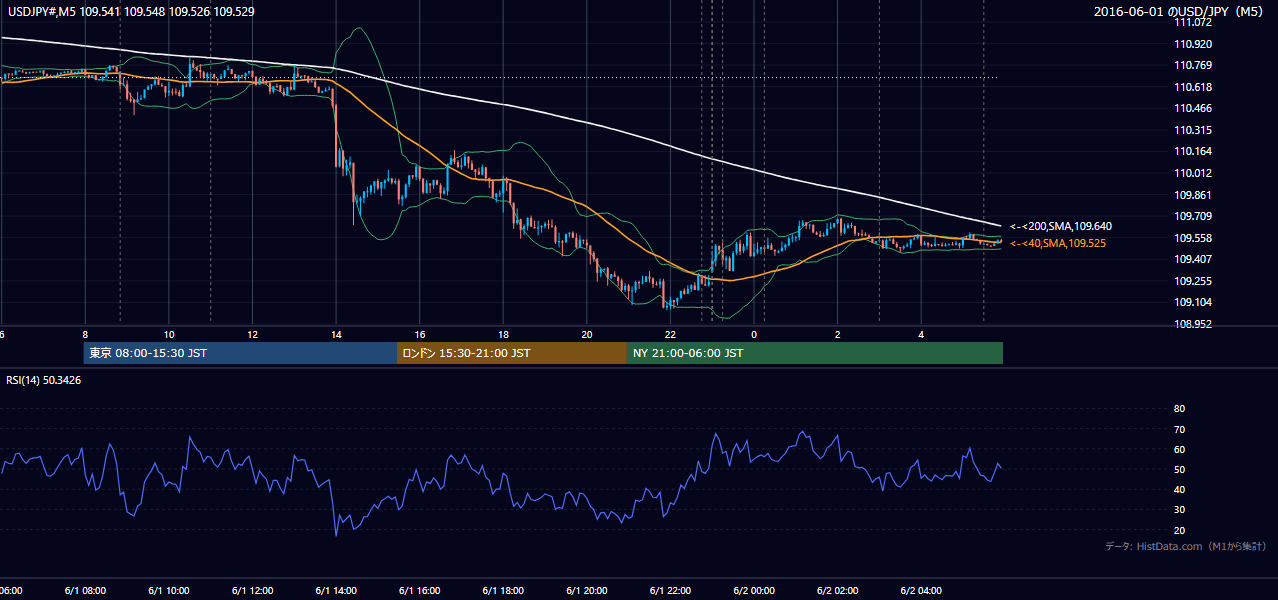Click the 6/1 08:00 time axis label
Screen dimensions: 1278x600
(x=85, y=591)
